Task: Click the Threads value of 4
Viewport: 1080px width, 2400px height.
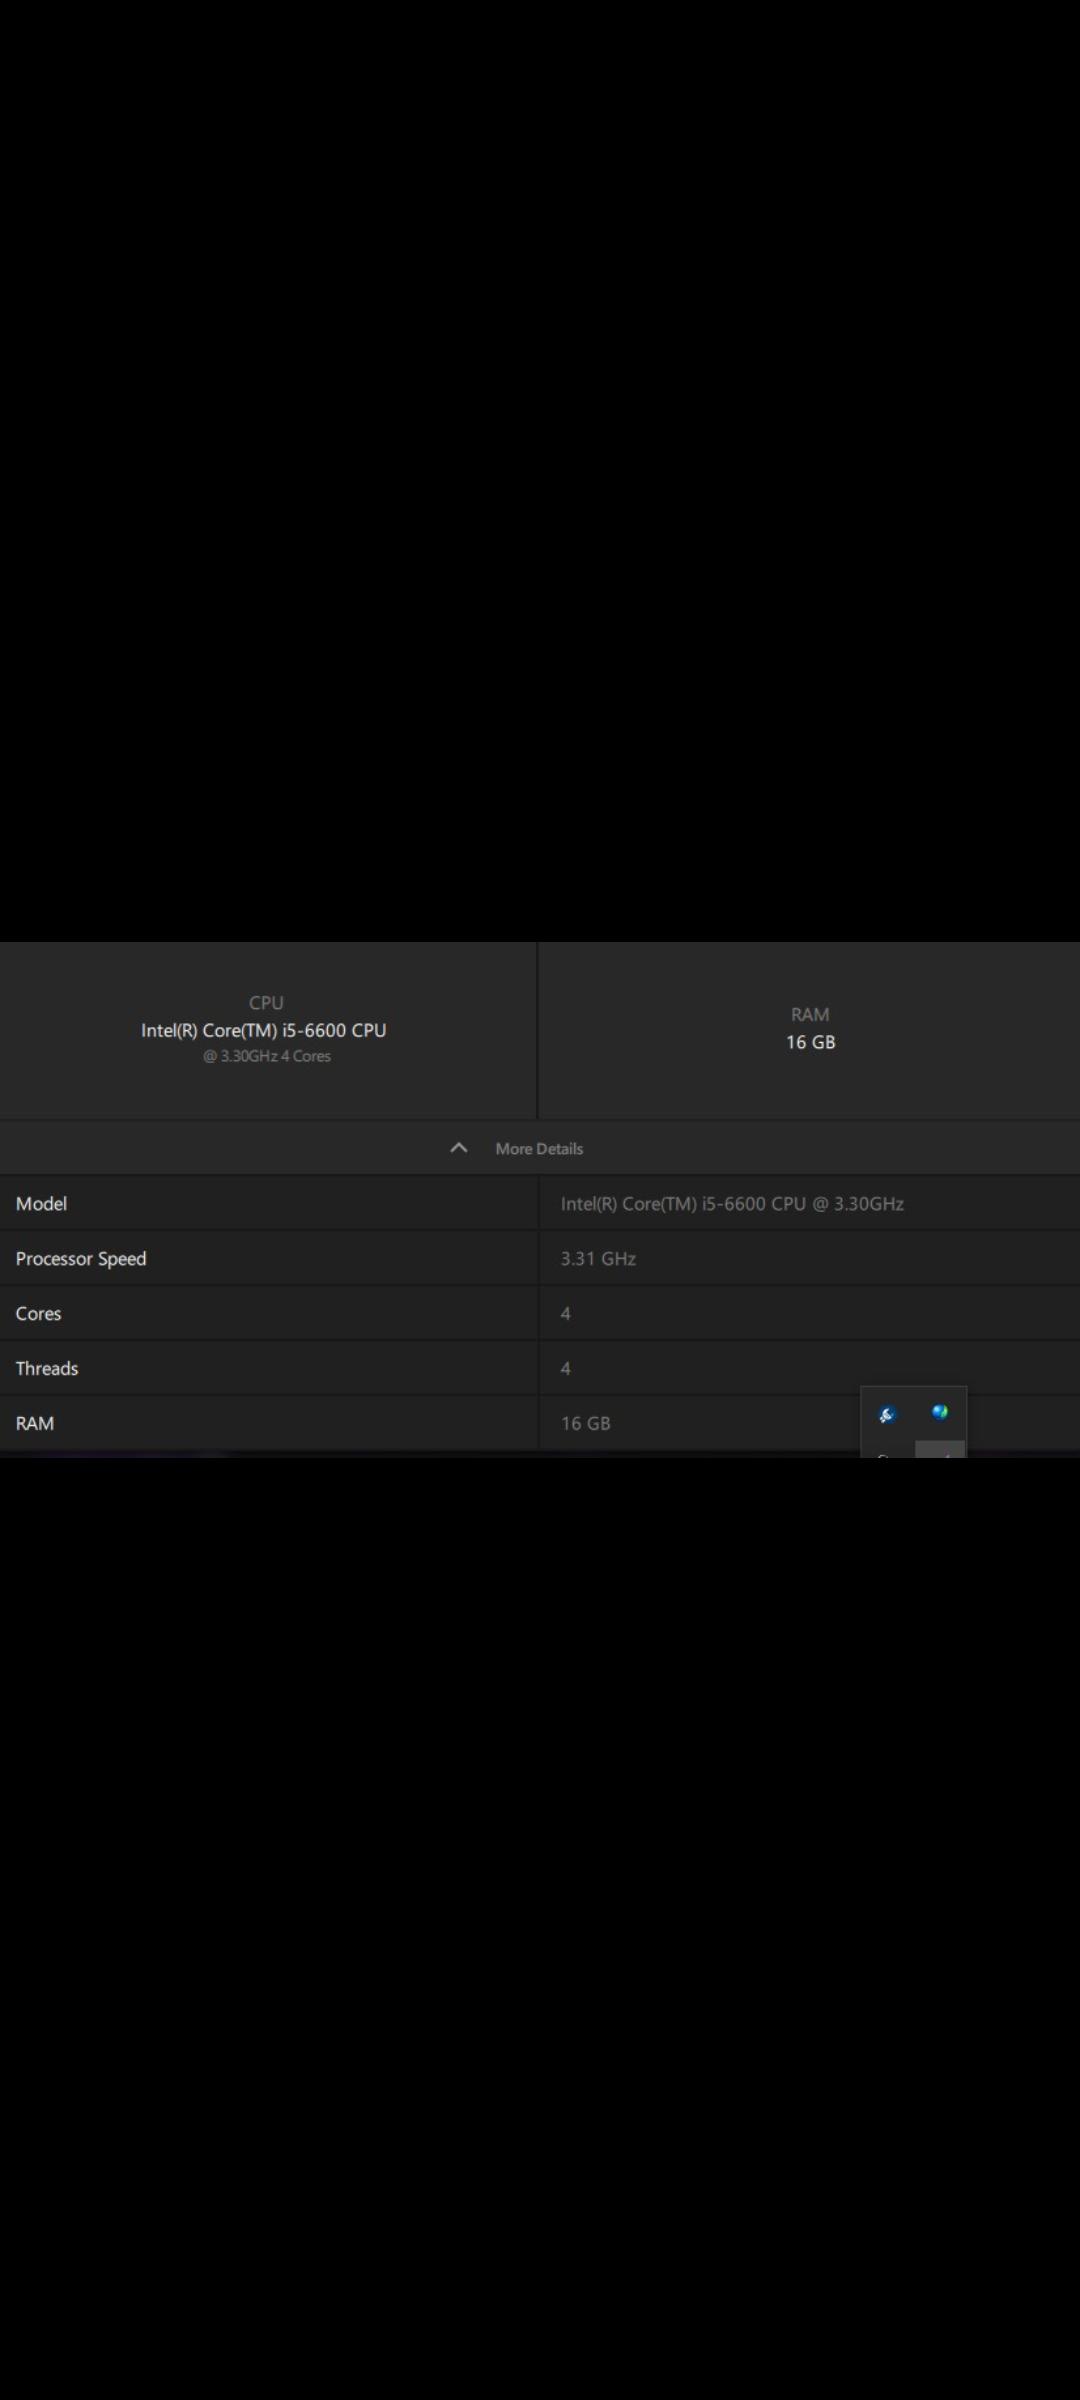Action: click(x=566, y=1368)
